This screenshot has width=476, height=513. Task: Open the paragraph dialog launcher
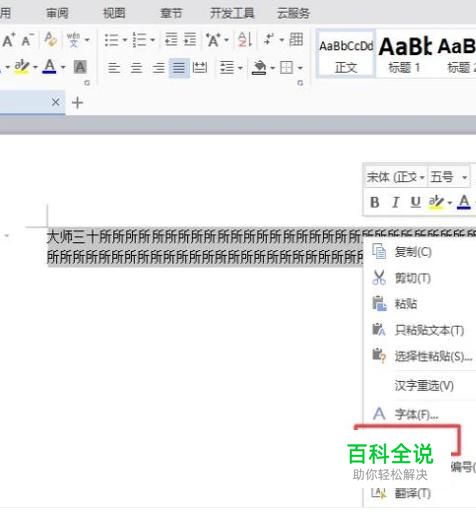click(x=300, y=83)
